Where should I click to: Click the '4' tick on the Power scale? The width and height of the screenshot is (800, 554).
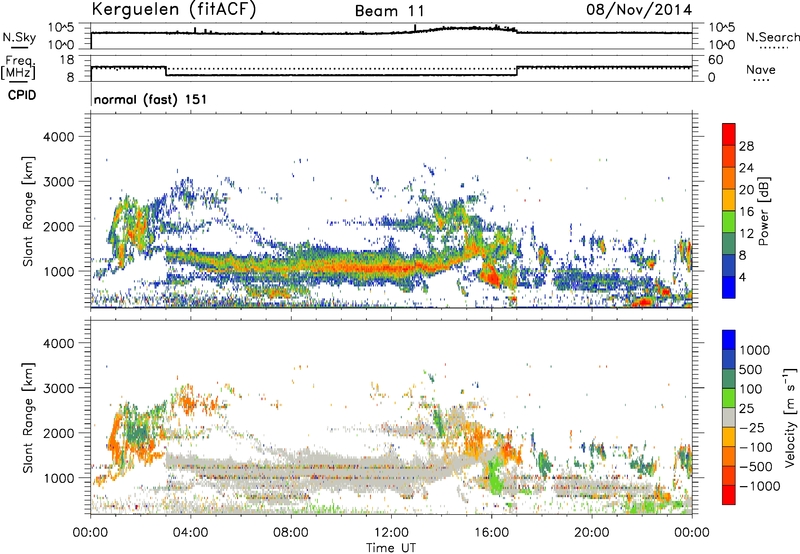click(x=742, y=277)
